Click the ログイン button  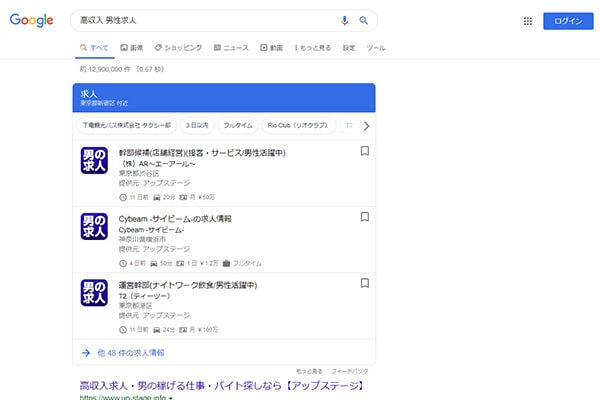(x=568, y=21)
